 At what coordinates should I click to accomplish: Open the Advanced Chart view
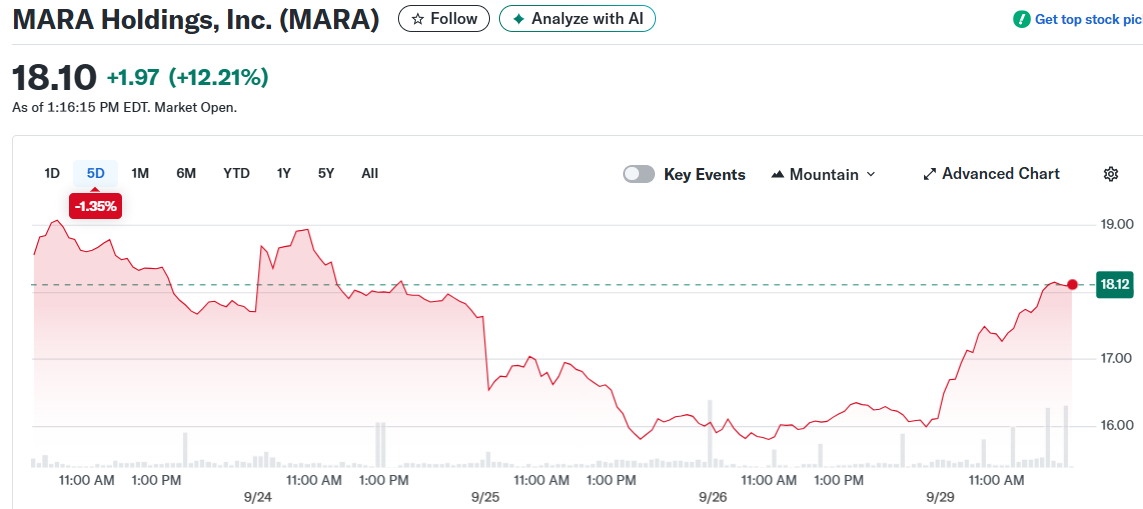point(991,174)
